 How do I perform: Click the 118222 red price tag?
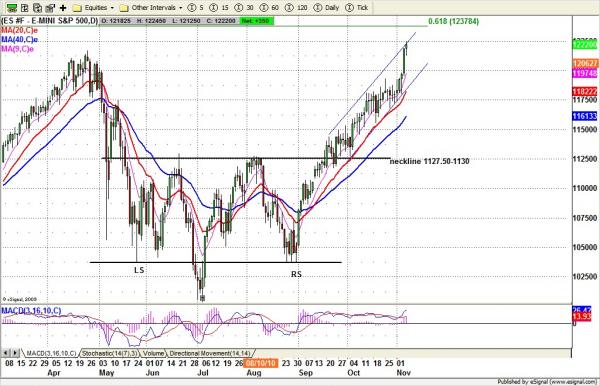click(x=585, y=91)
